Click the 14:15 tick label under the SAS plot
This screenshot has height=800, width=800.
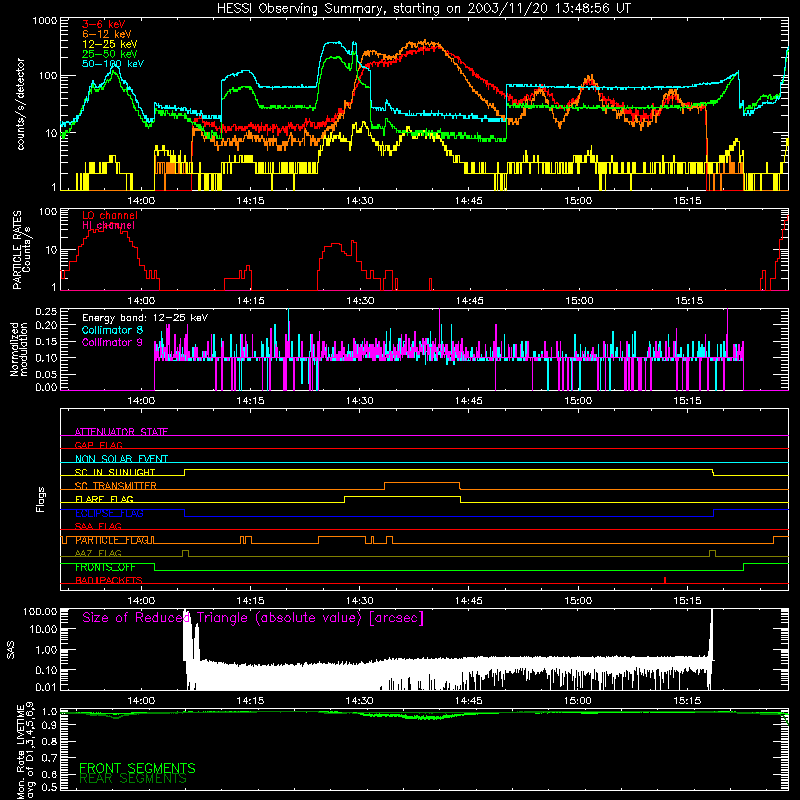(251, 701)
